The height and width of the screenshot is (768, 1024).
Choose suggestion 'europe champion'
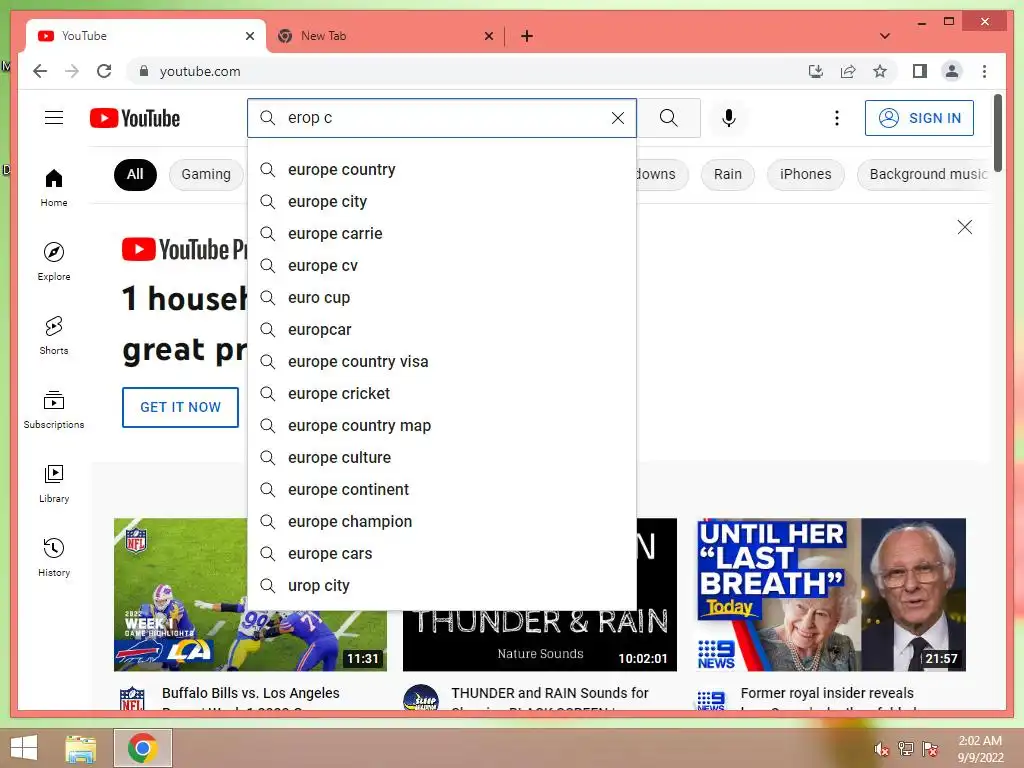click(442, 522)
